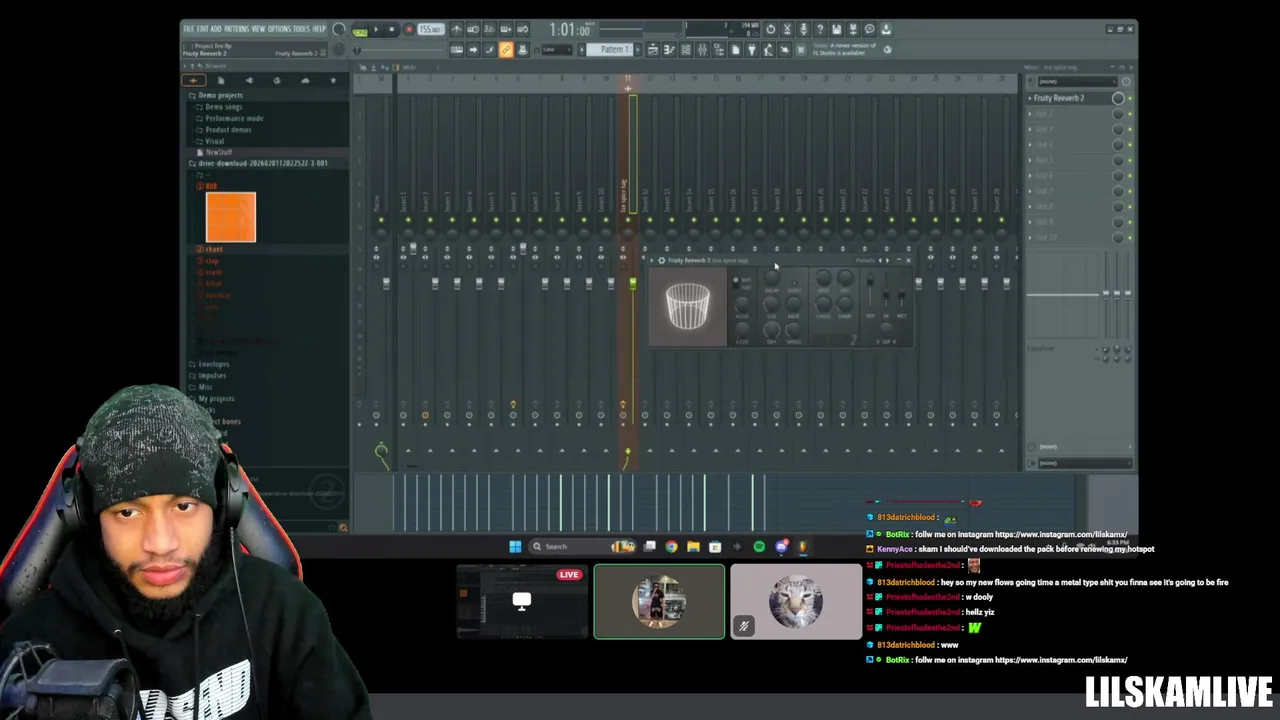
Task: Click the Play transport button
Action: tap(376, 29)
